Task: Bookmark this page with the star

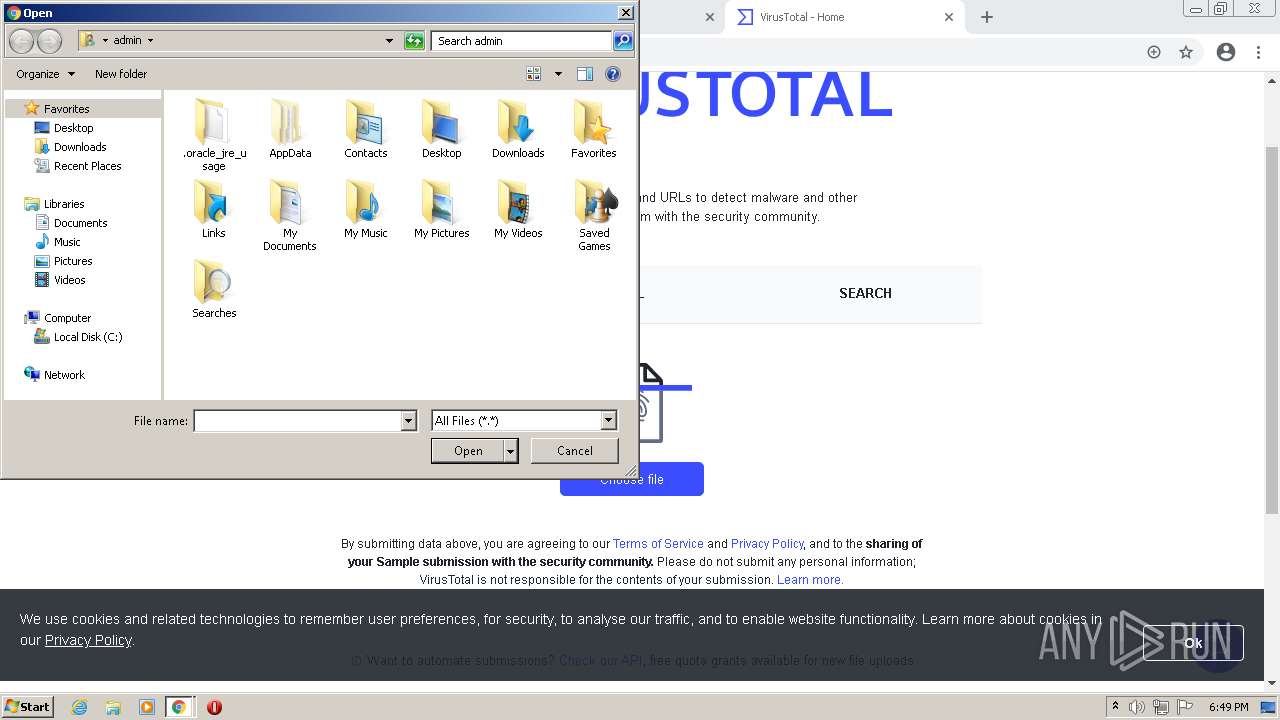Action: [1186, 52]
